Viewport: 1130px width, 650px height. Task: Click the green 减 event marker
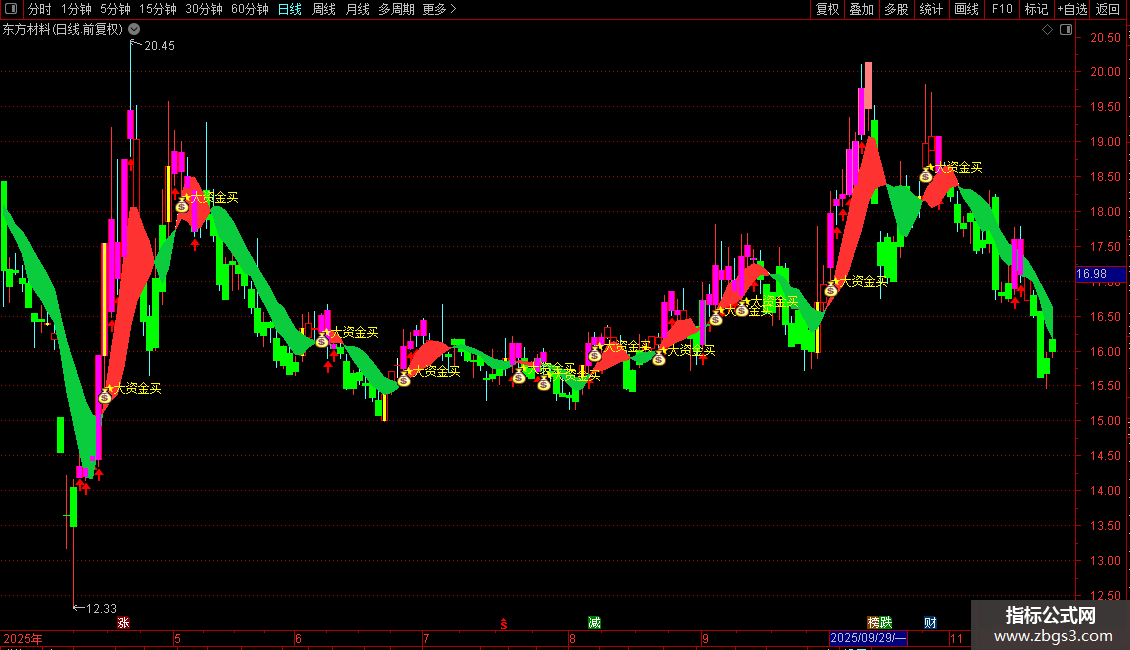click(x=594, y=623)
